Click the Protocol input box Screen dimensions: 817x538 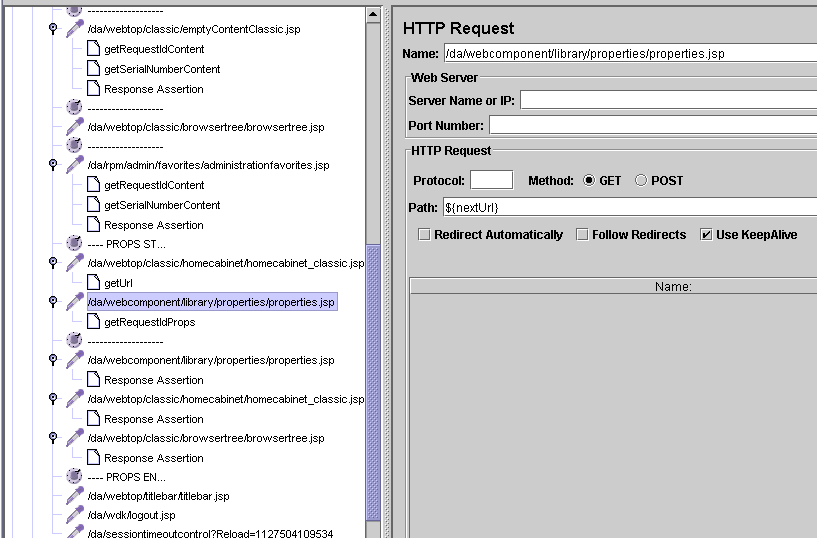pos(491,180)
